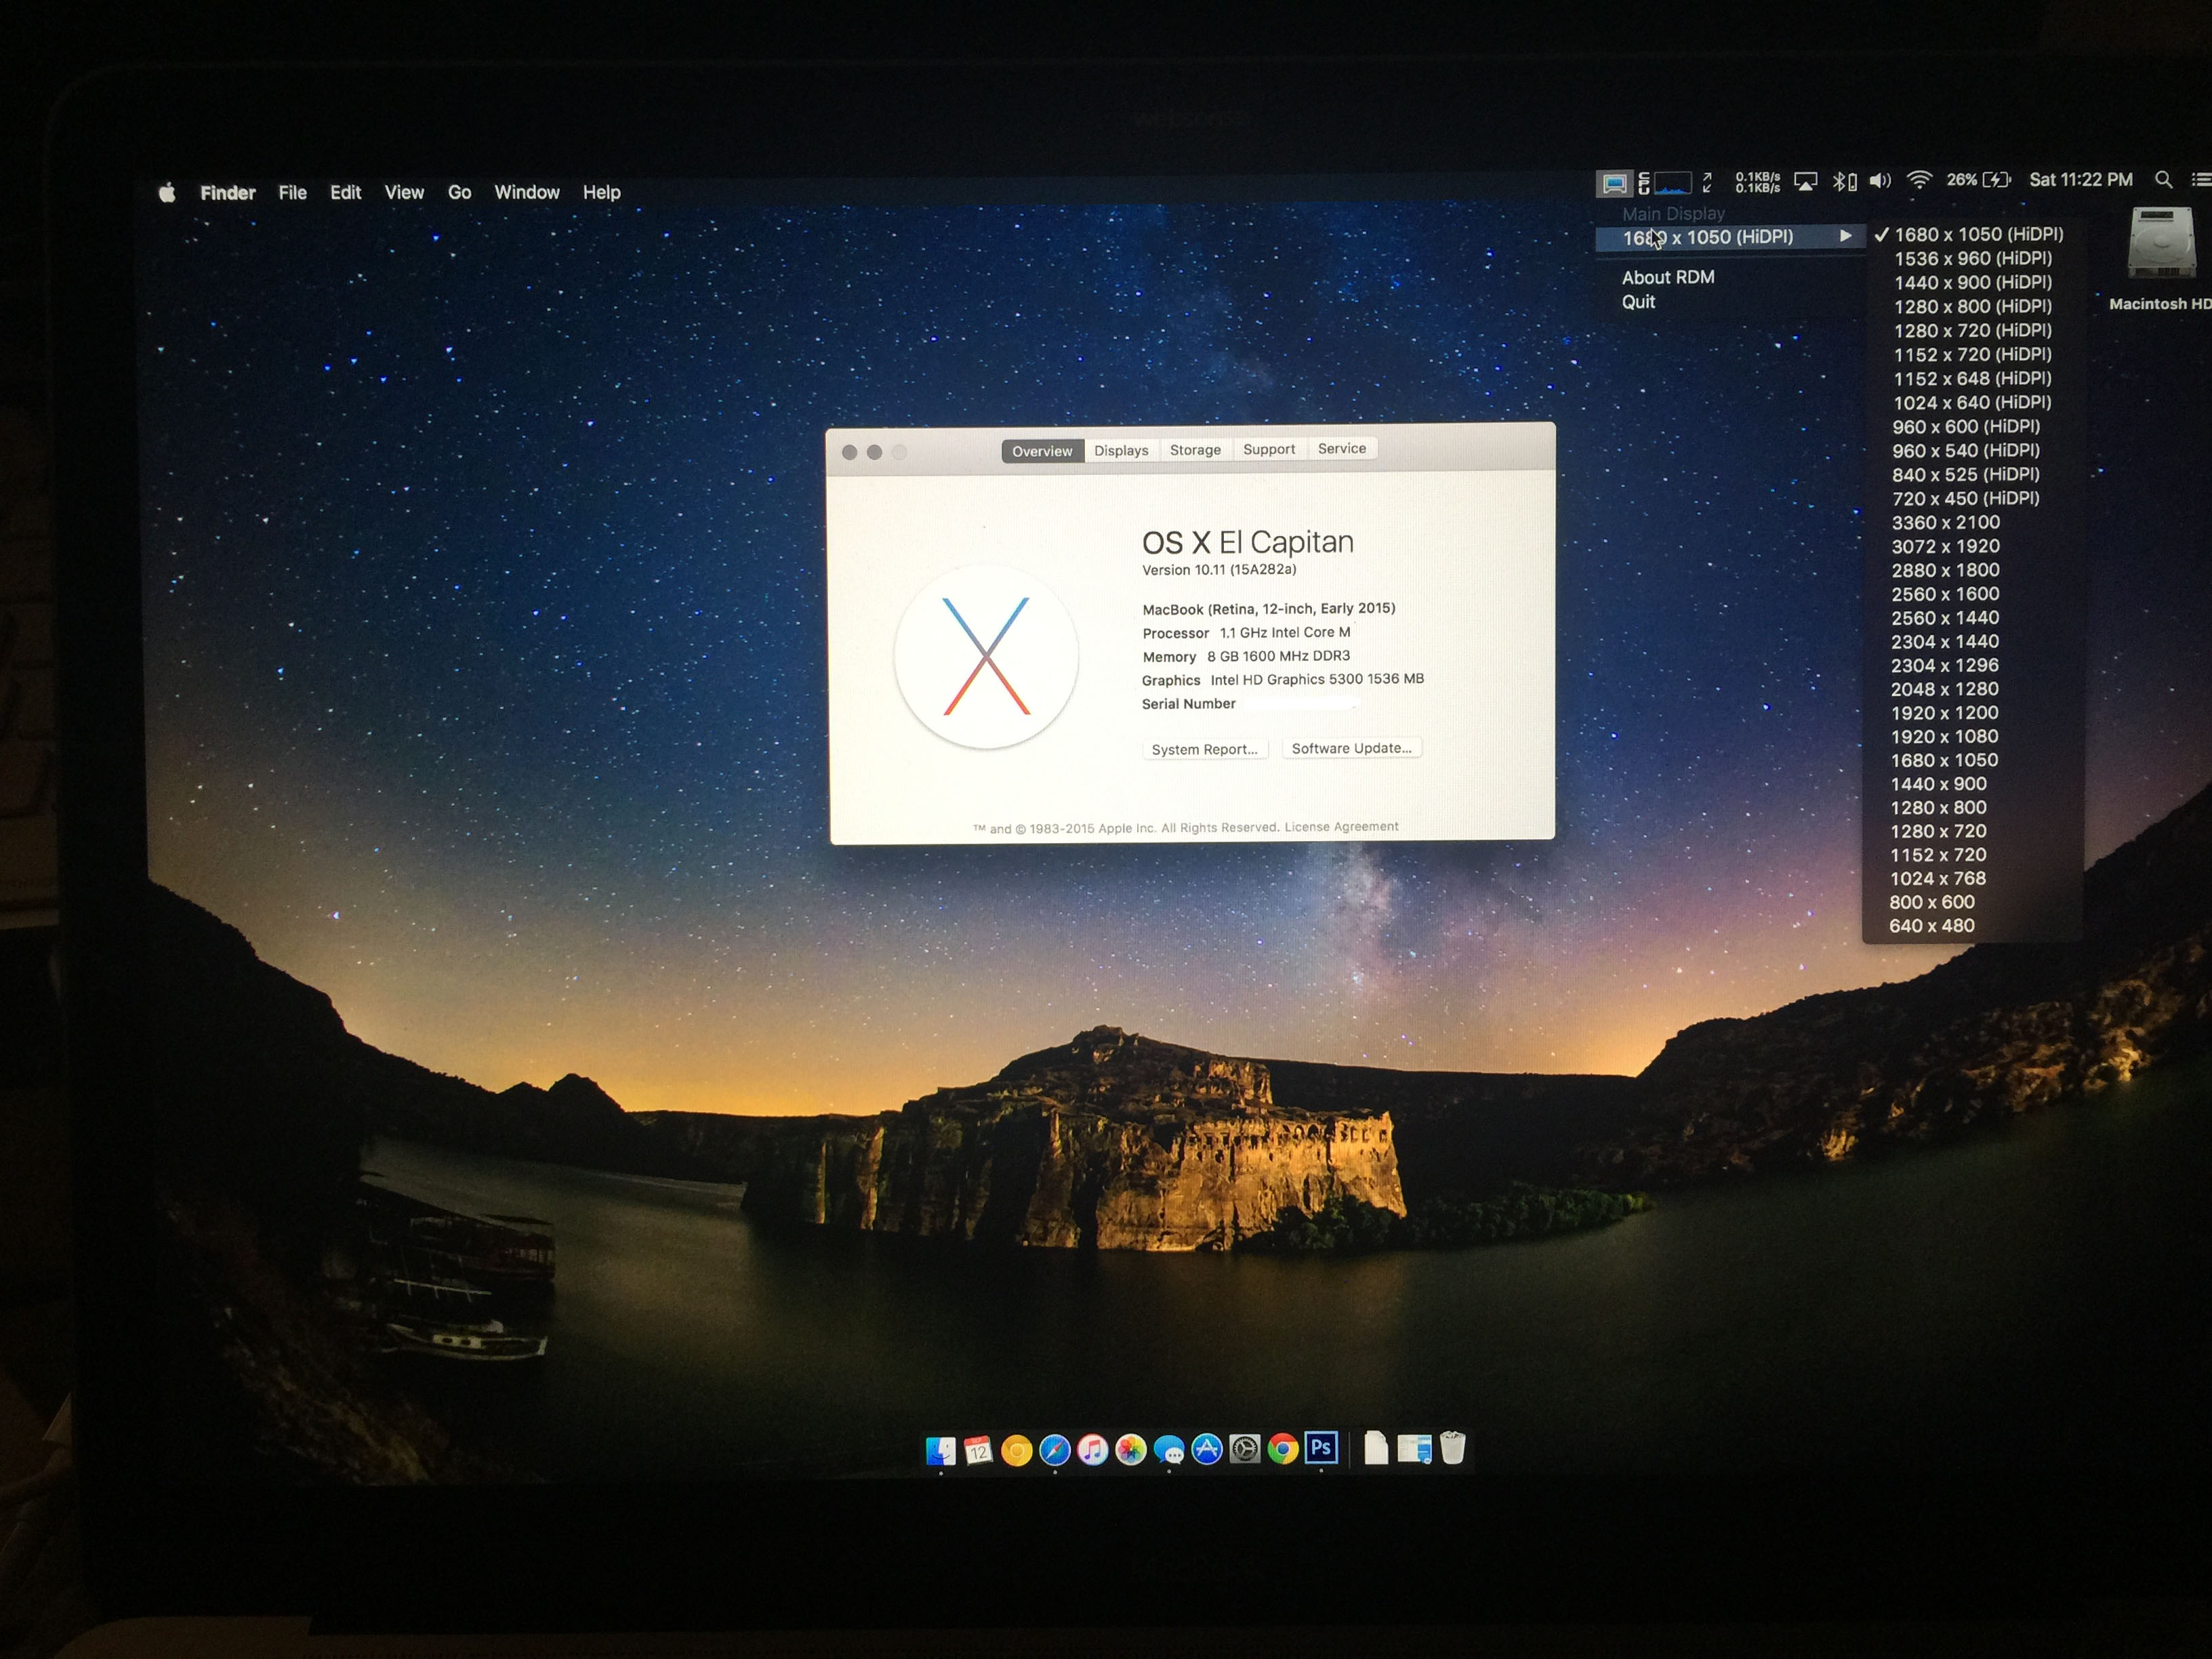Choose the 3360 x 2100 resolution
The width and height of the screenshot is (2212, 1659).
point(1945,523)
